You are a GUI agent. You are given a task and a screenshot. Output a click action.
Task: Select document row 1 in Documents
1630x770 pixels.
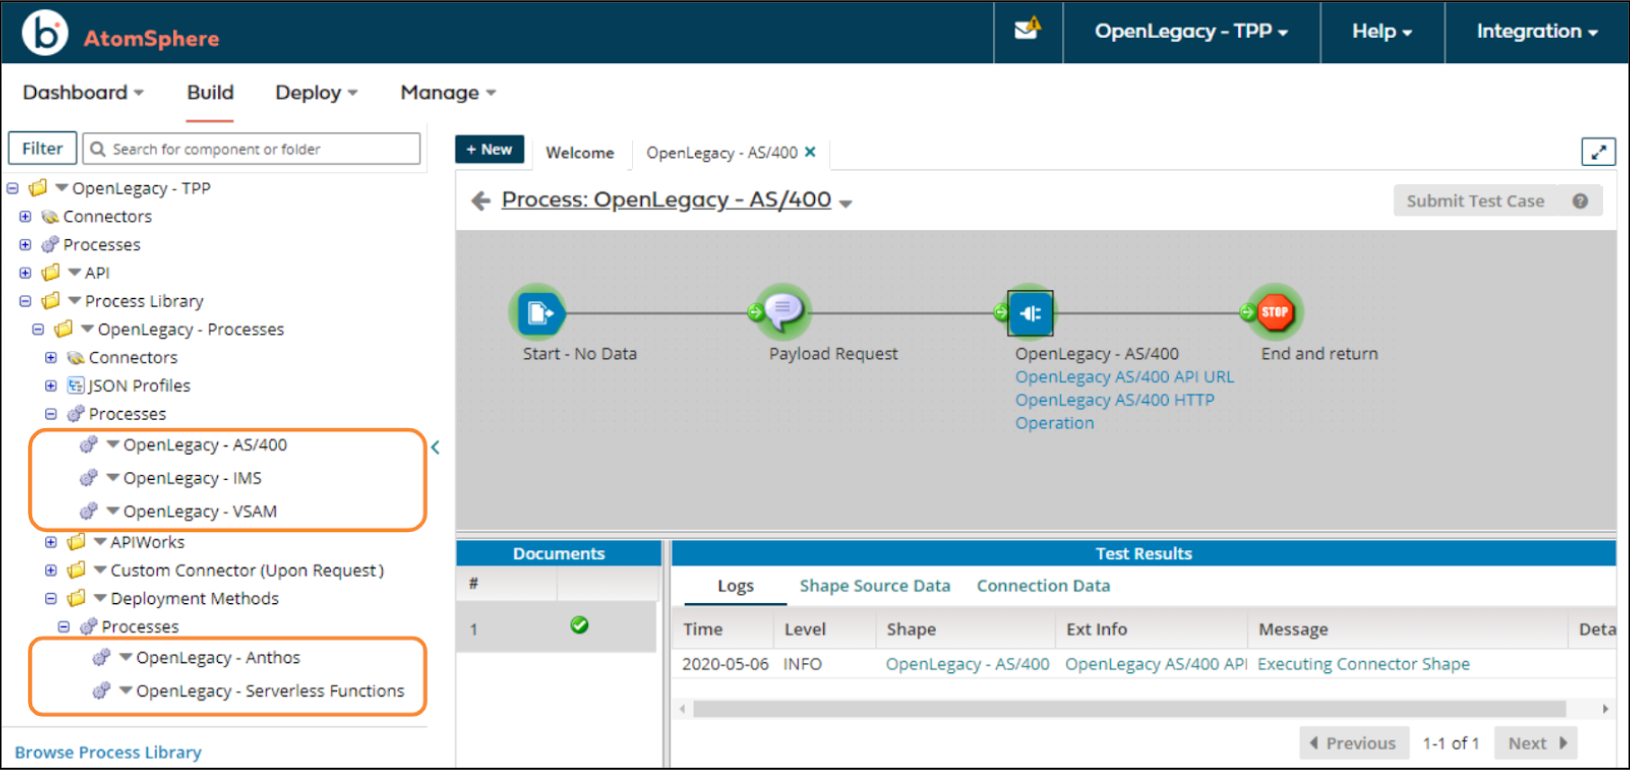[556, 627]
